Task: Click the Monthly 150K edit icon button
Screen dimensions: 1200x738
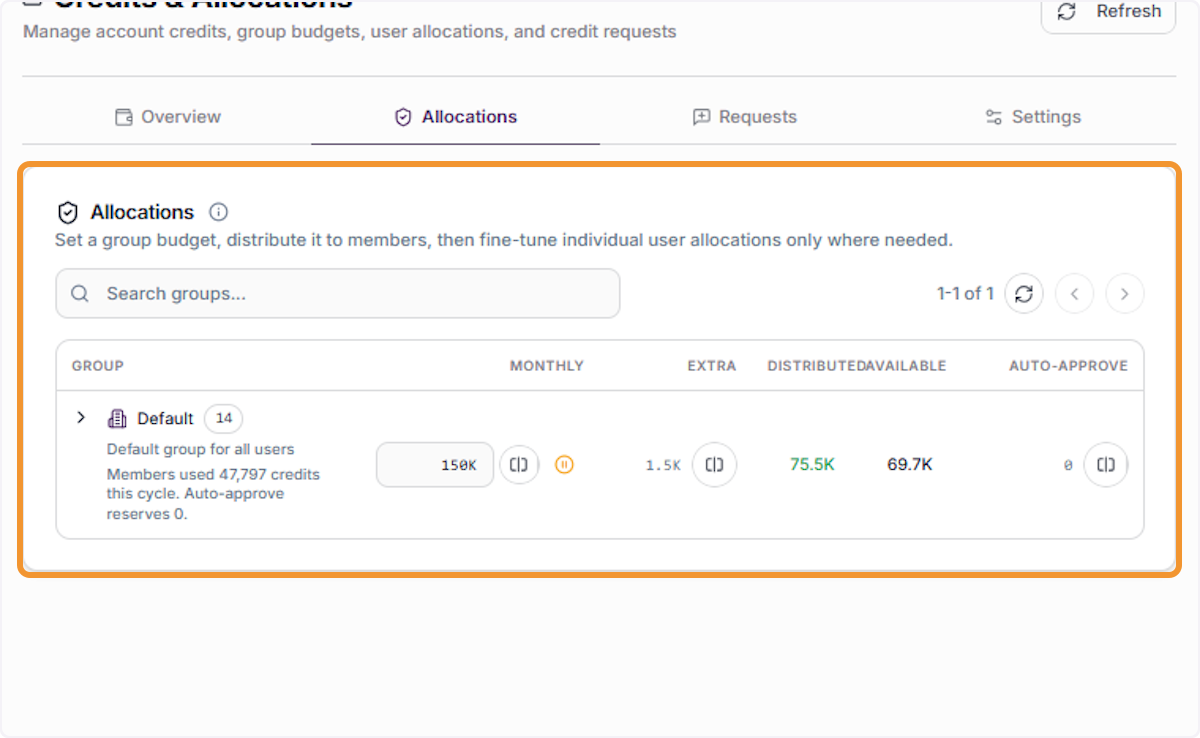Action: pyautogui.click(x=519, y=465)
